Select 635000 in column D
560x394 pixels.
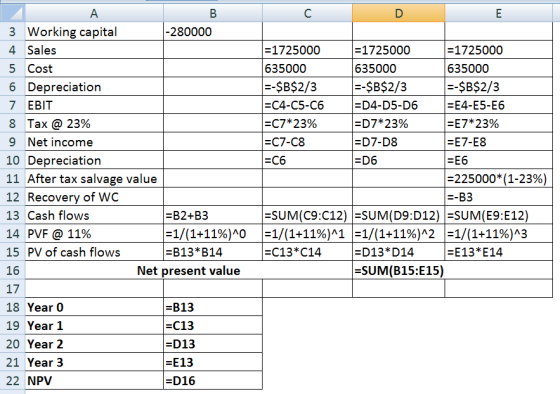[399, 68]
